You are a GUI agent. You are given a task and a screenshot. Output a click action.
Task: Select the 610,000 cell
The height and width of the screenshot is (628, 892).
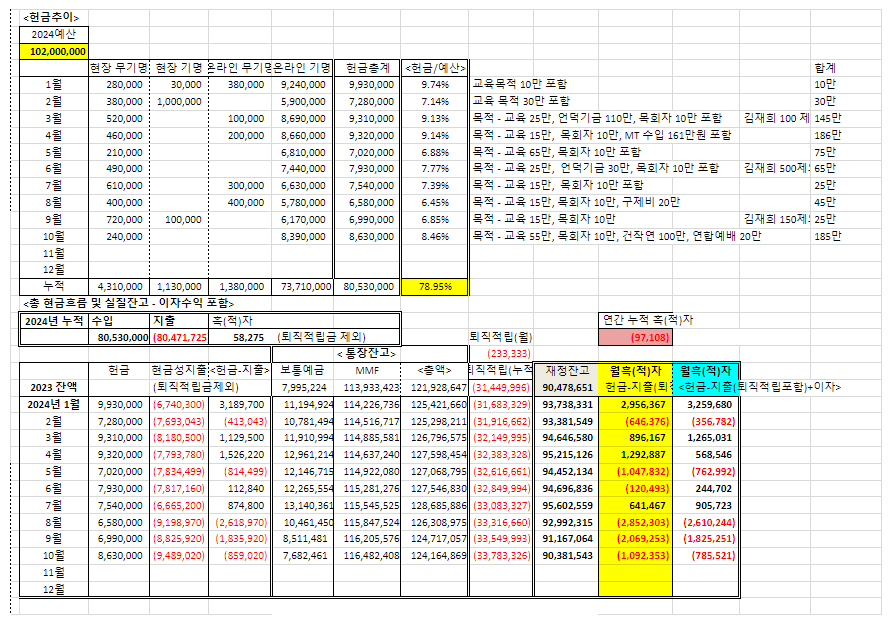119,186
